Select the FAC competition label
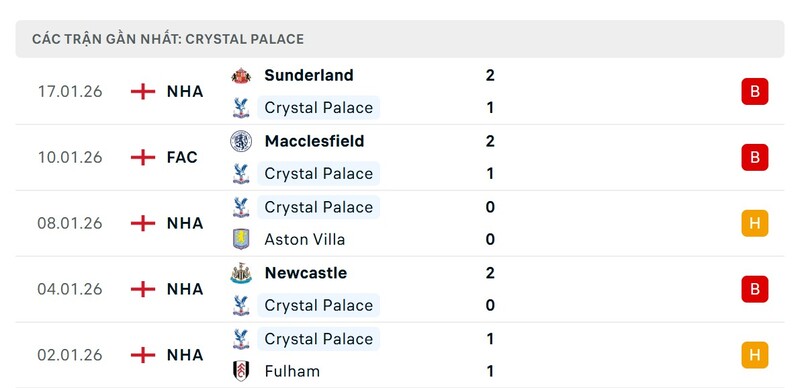 click(182, 157)
